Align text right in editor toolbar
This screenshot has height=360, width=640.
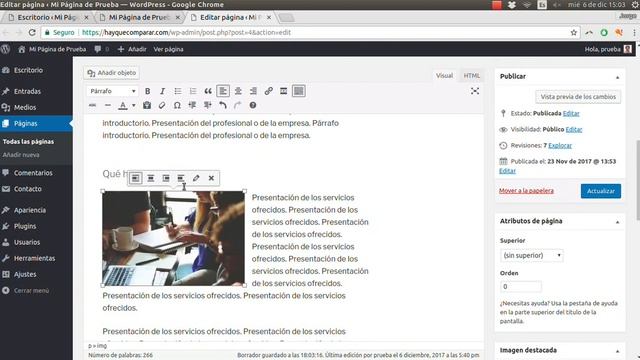[x=253, y=91]
